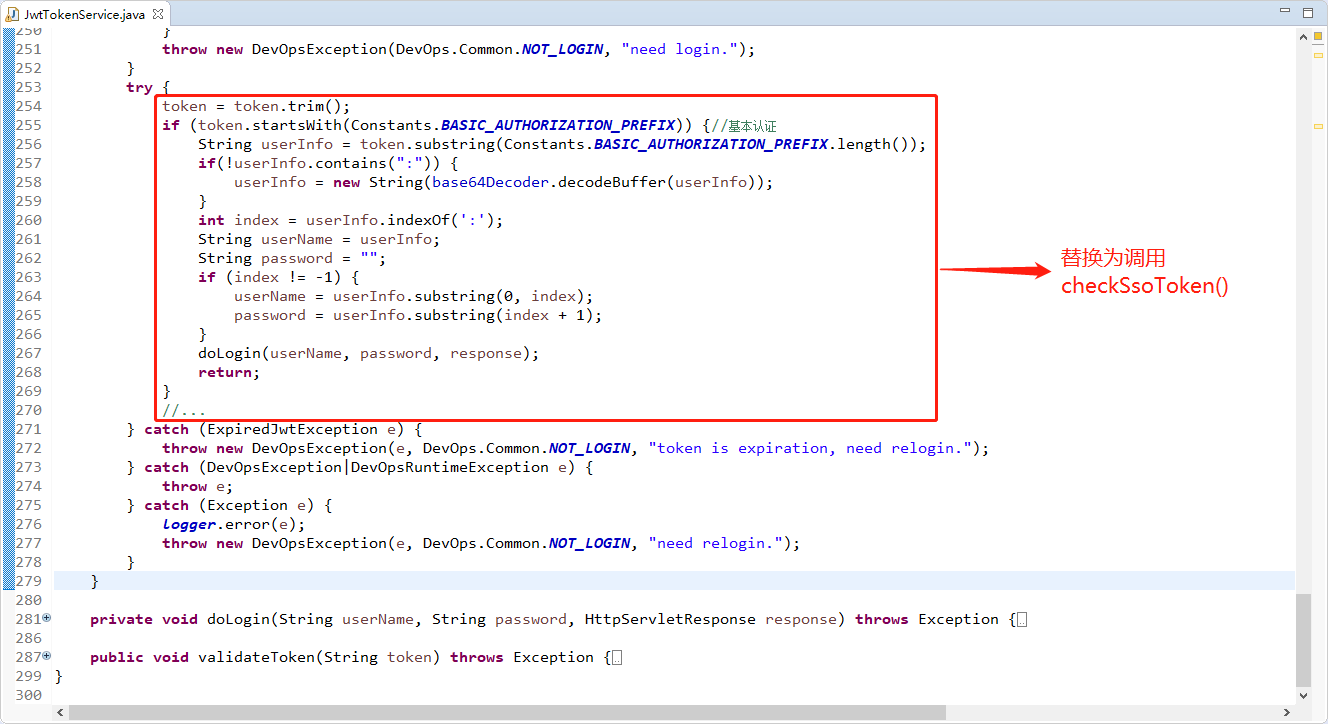Screen dimensions: 1328x724
Task: Click 'userInfo.substring(index + 1)' on line 265
Action: click(463, 315)
